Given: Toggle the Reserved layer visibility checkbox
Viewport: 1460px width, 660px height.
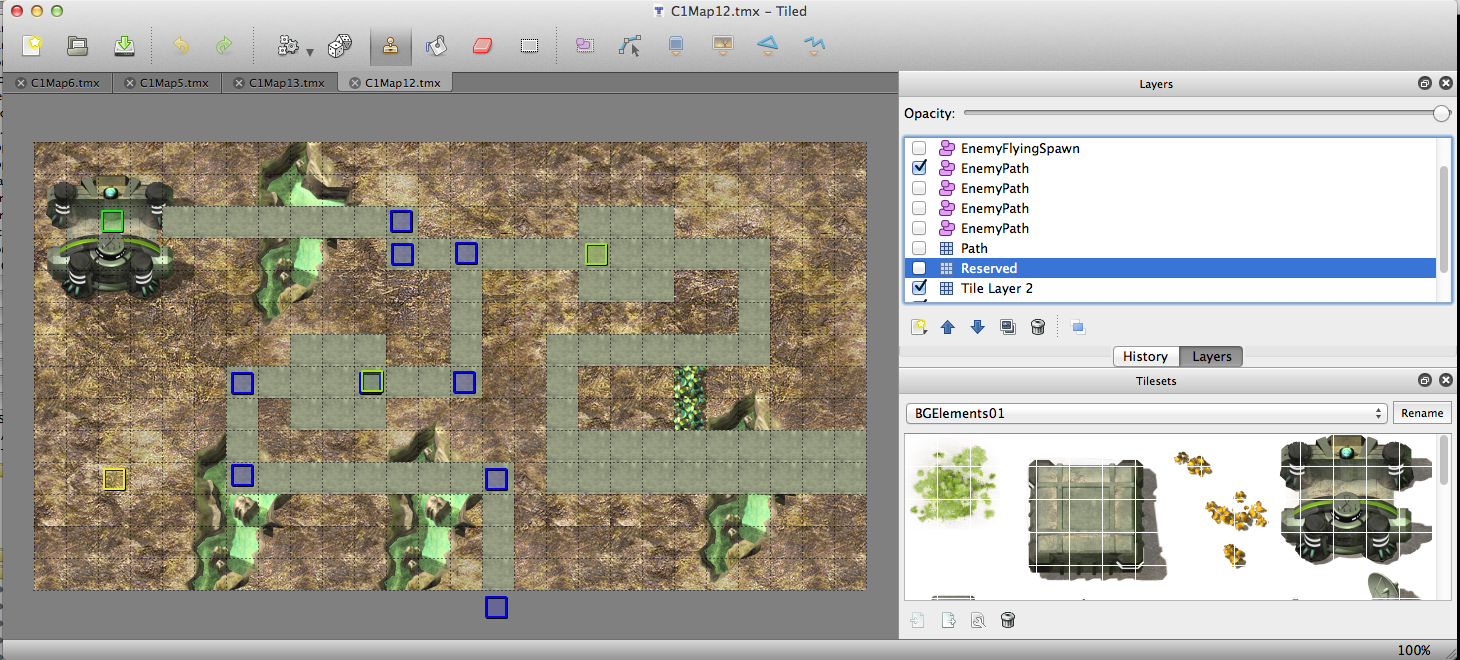Looking at the screenshot, I should click(x=919, y=268).
